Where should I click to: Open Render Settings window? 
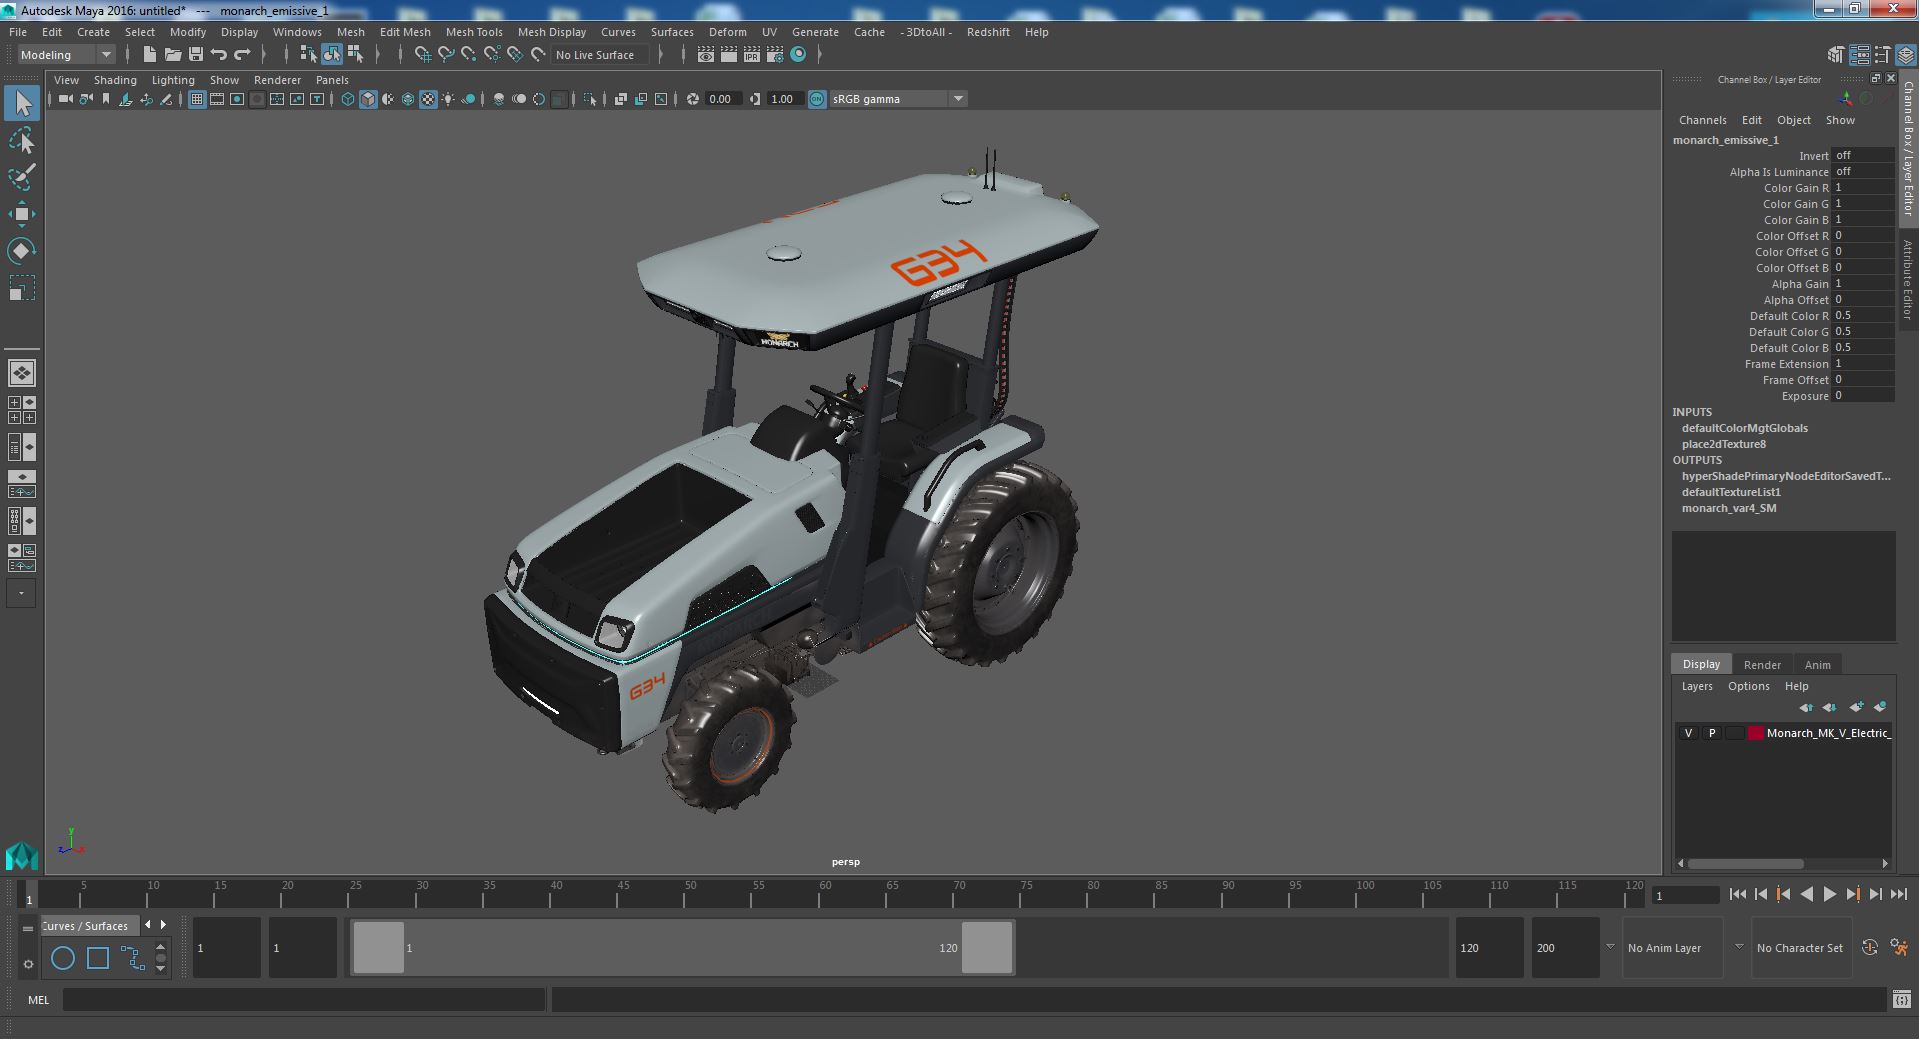[x=775, y=55]
